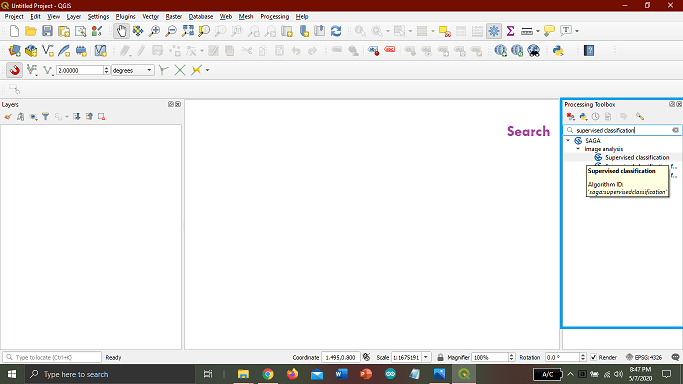Open Python scripts menu in Processing Toolbox

[x=583, y=117]
